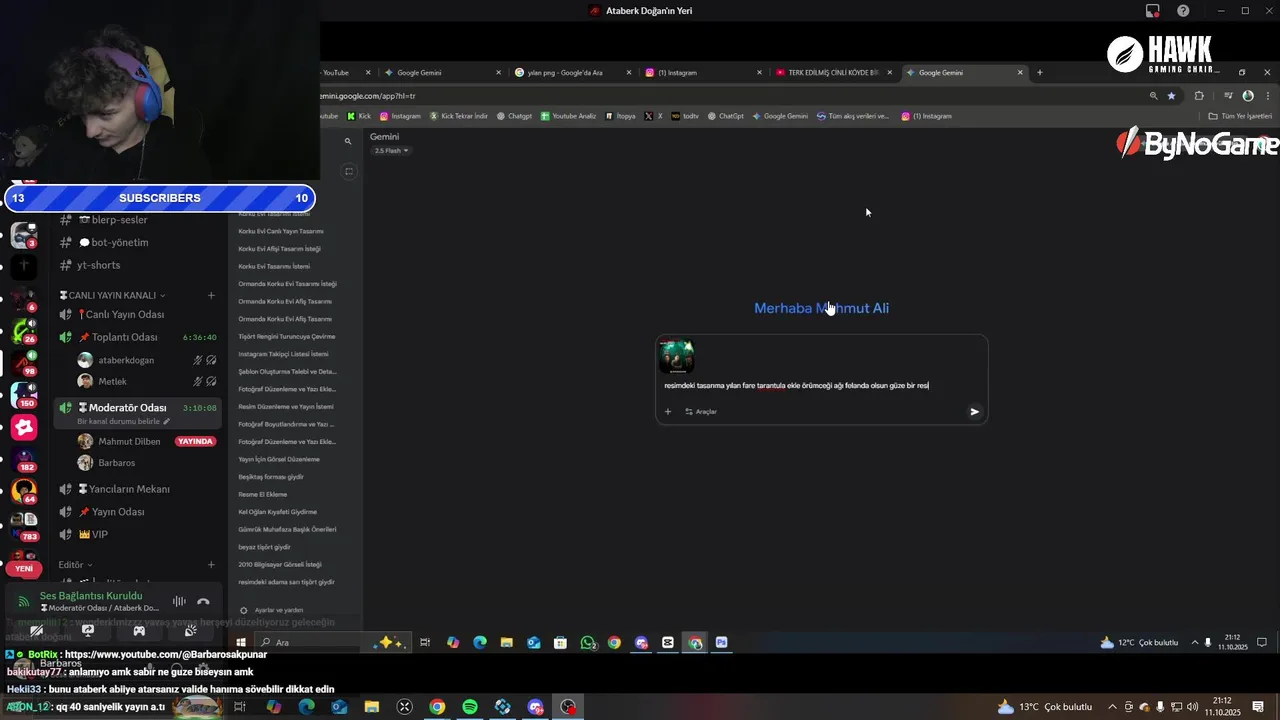
Task: Open the İtopya bookmark
Action: pyautogui.click(x=620, y=116)
